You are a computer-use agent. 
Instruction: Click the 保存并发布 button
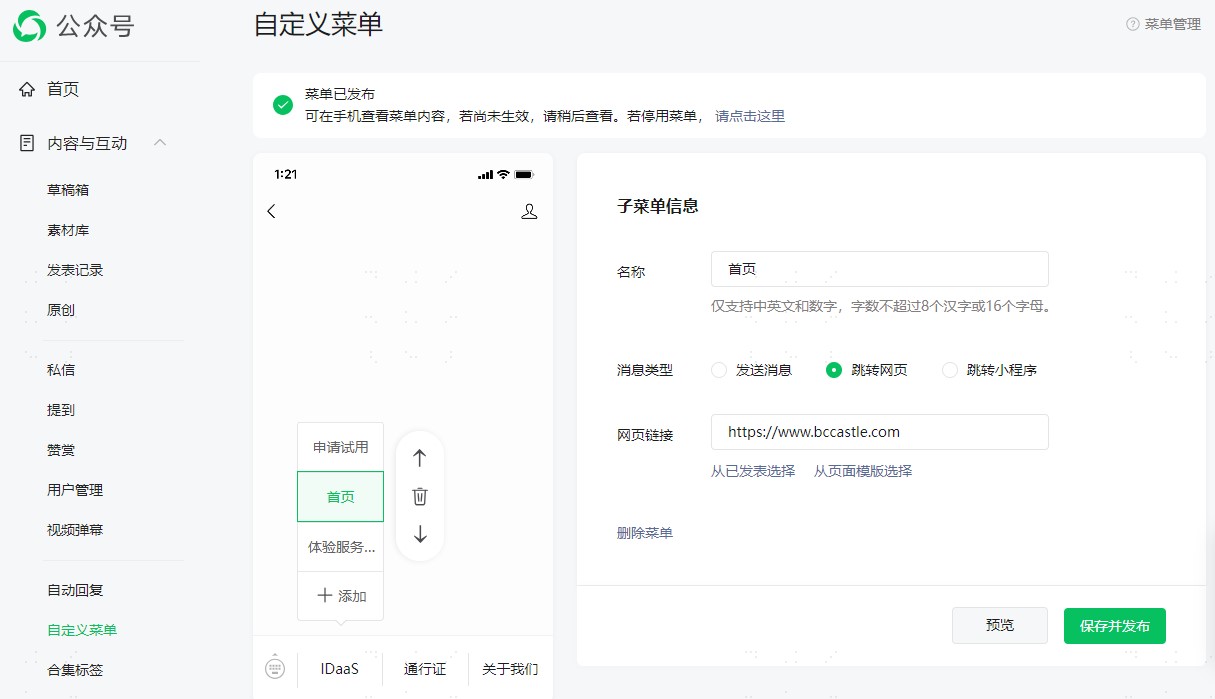1115,625
